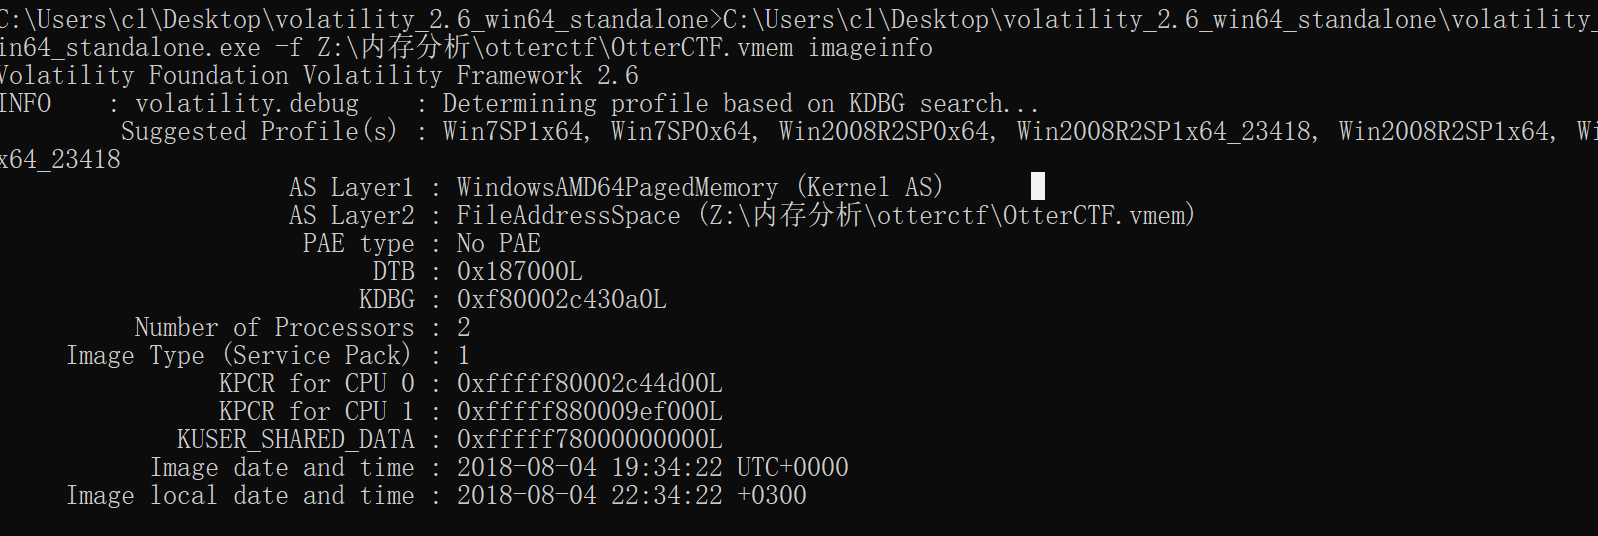
Task: Click the DTB value 0x187000L
Action: (519, 271)
